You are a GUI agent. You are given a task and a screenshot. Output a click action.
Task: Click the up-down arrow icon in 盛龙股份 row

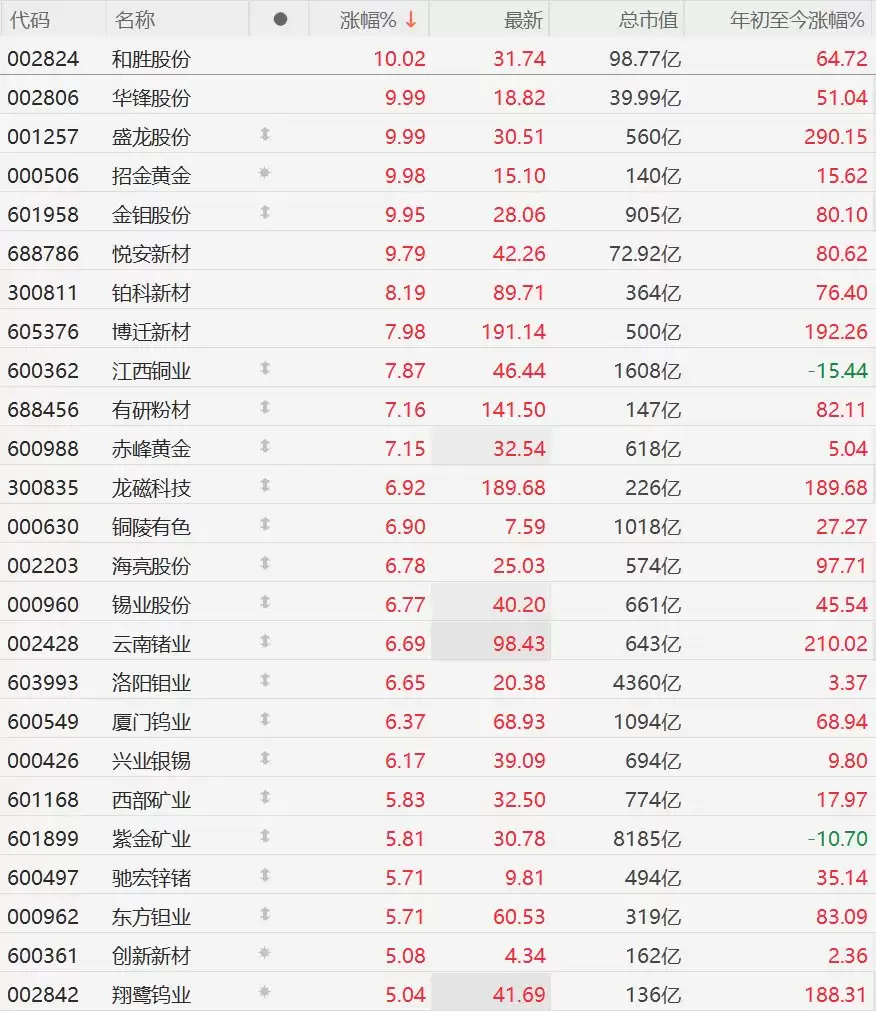264,134
